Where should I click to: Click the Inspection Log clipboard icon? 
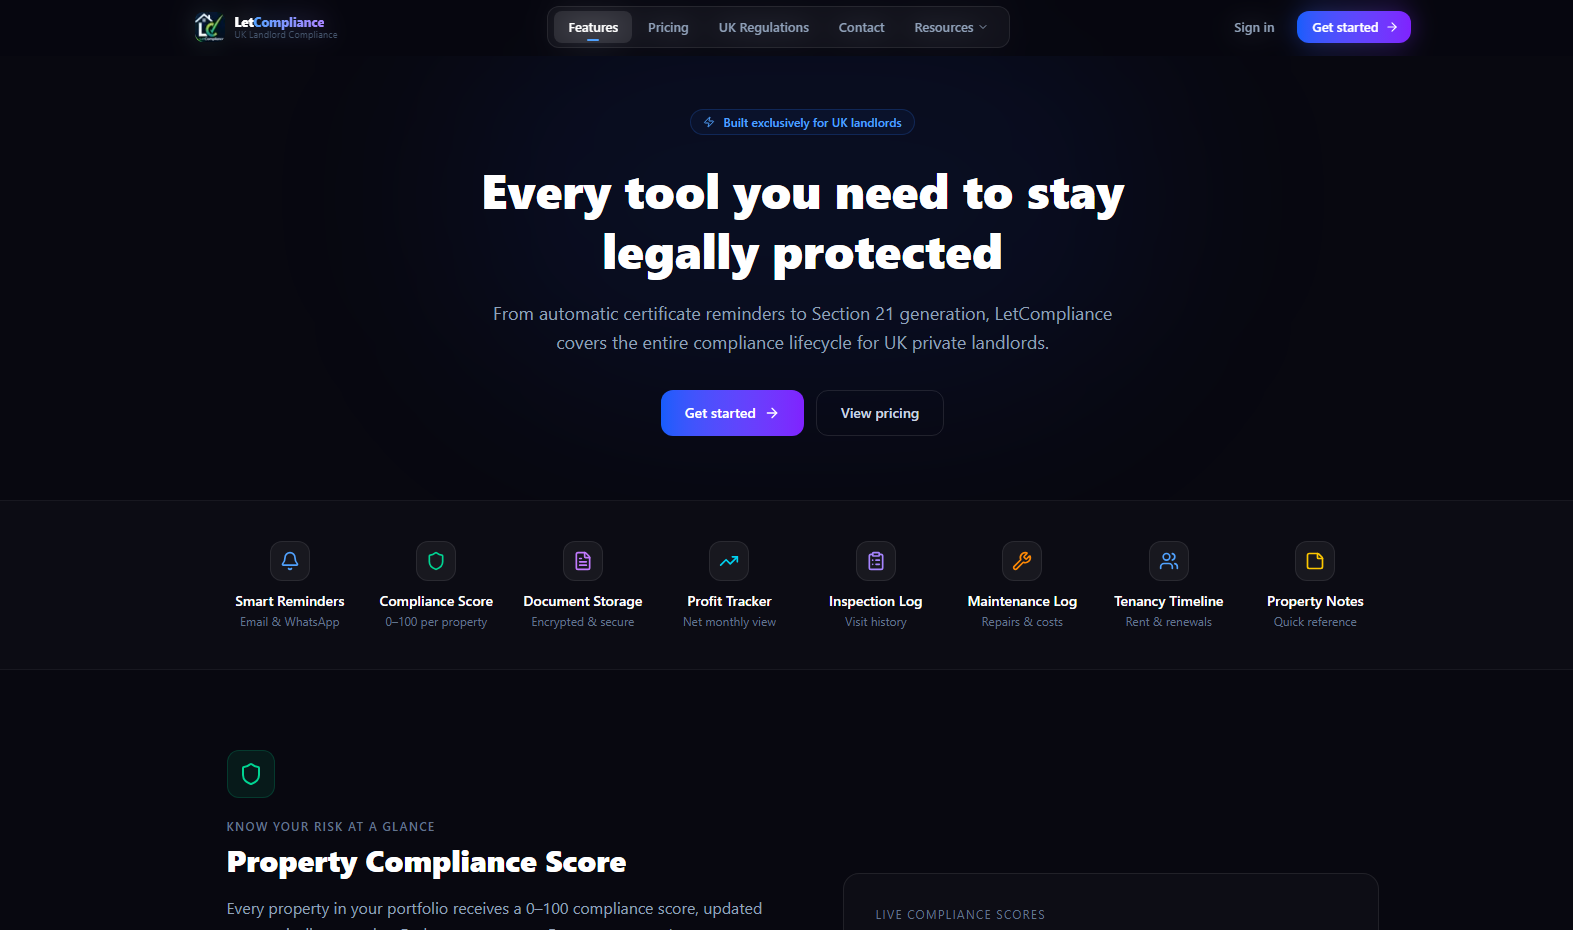point(876,561)
